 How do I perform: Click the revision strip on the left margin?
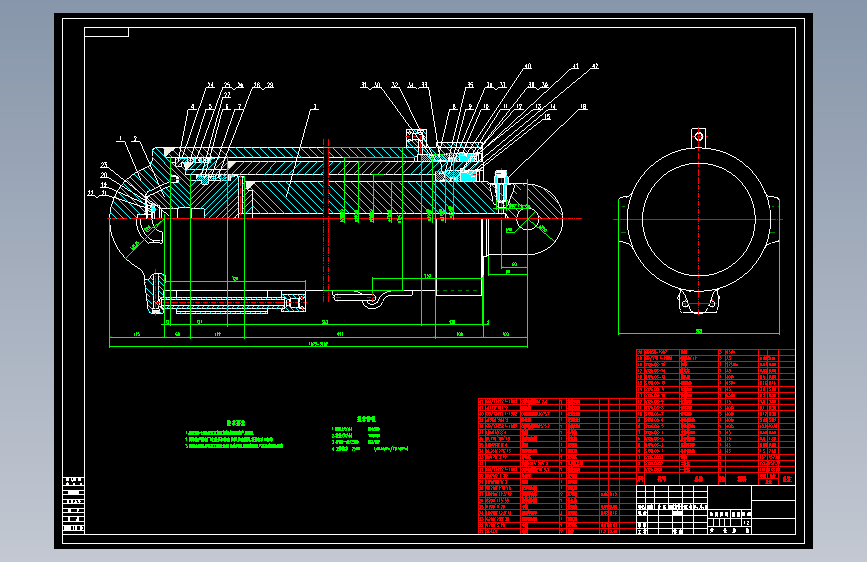(74, 505)
